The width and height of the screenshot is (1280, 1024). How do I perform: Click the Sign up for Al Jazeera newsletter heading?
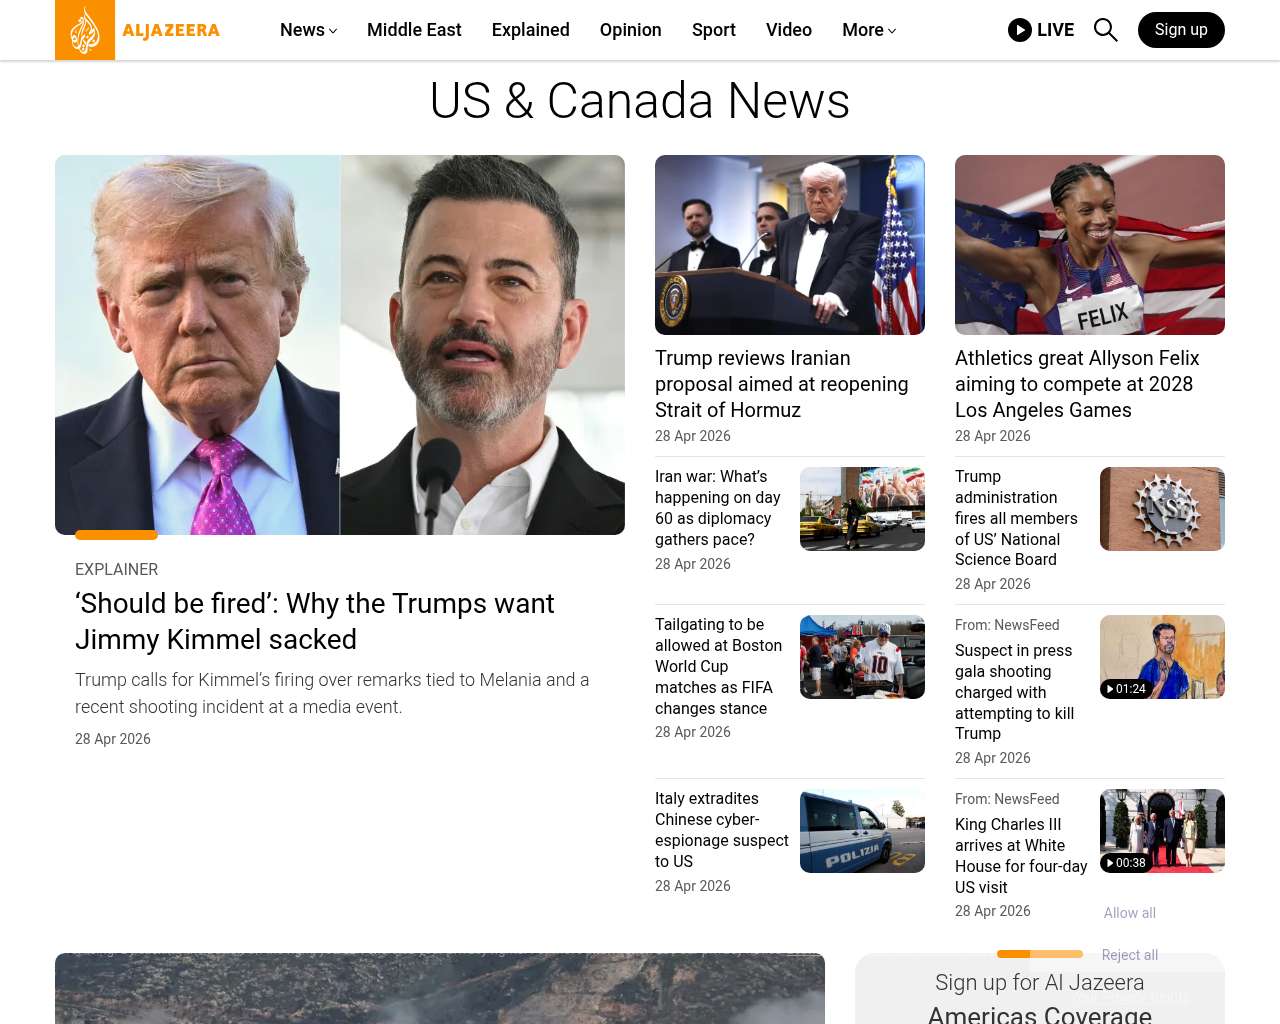tap(1040, 998)
